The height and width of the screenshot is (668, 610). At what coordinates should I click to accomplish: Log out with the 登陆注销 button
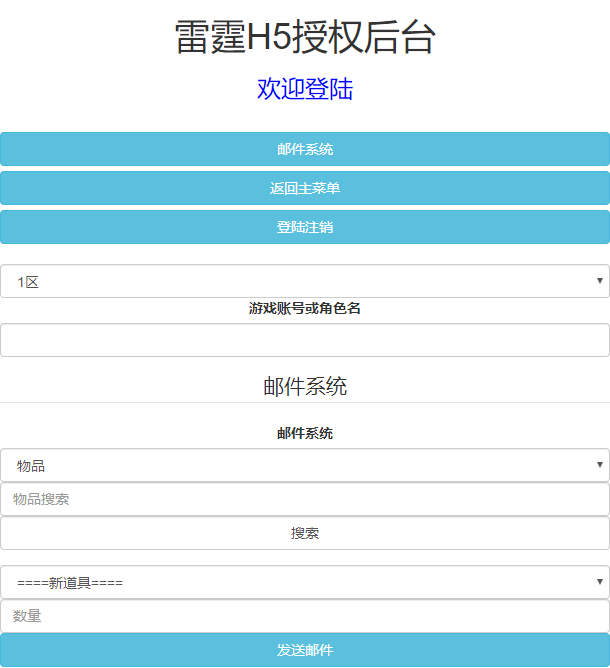point(305,227)
